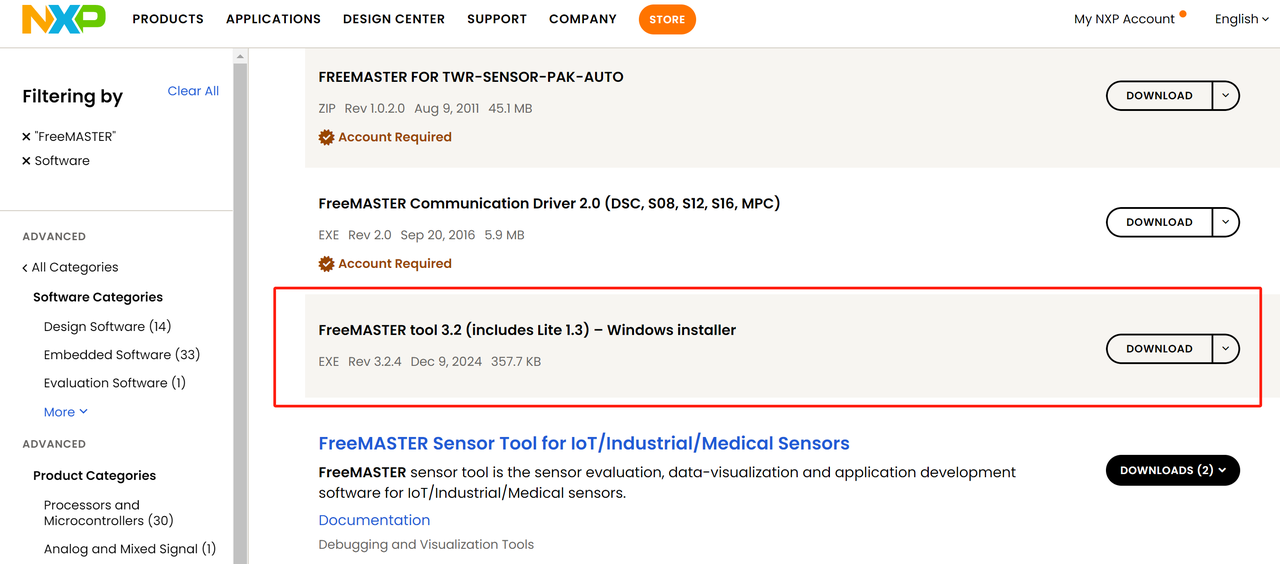Expand download options arrow for FreeMASTER tool 3.2
The width and height of the screenshot is (1280, 564).
click(1226, 349)
